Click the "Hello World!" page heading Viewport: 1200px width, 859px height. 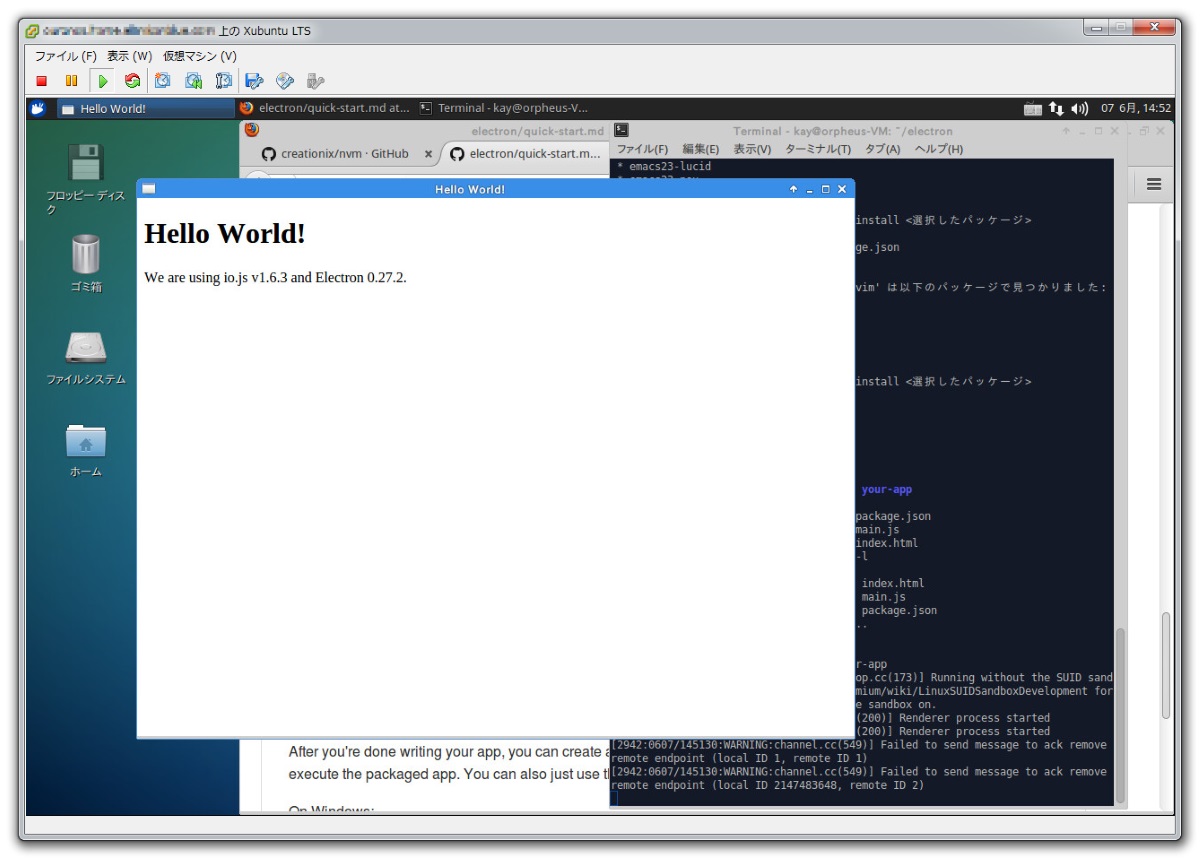[x=225, y=234]
